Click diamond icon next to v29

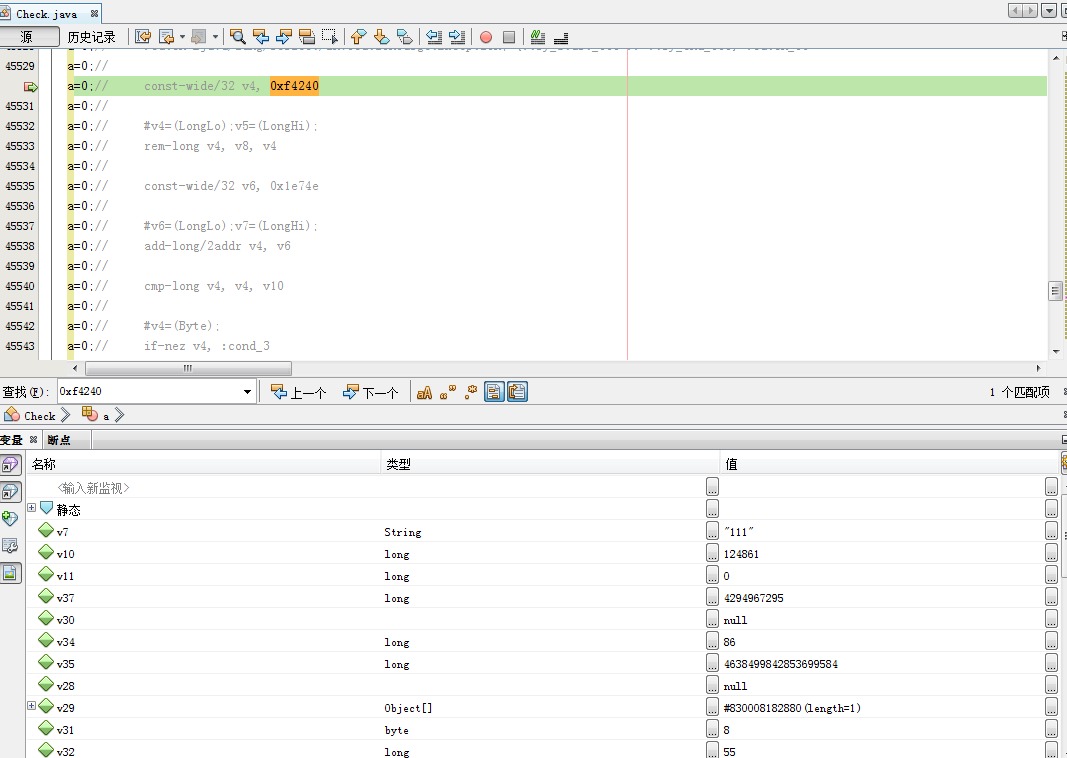46,706
